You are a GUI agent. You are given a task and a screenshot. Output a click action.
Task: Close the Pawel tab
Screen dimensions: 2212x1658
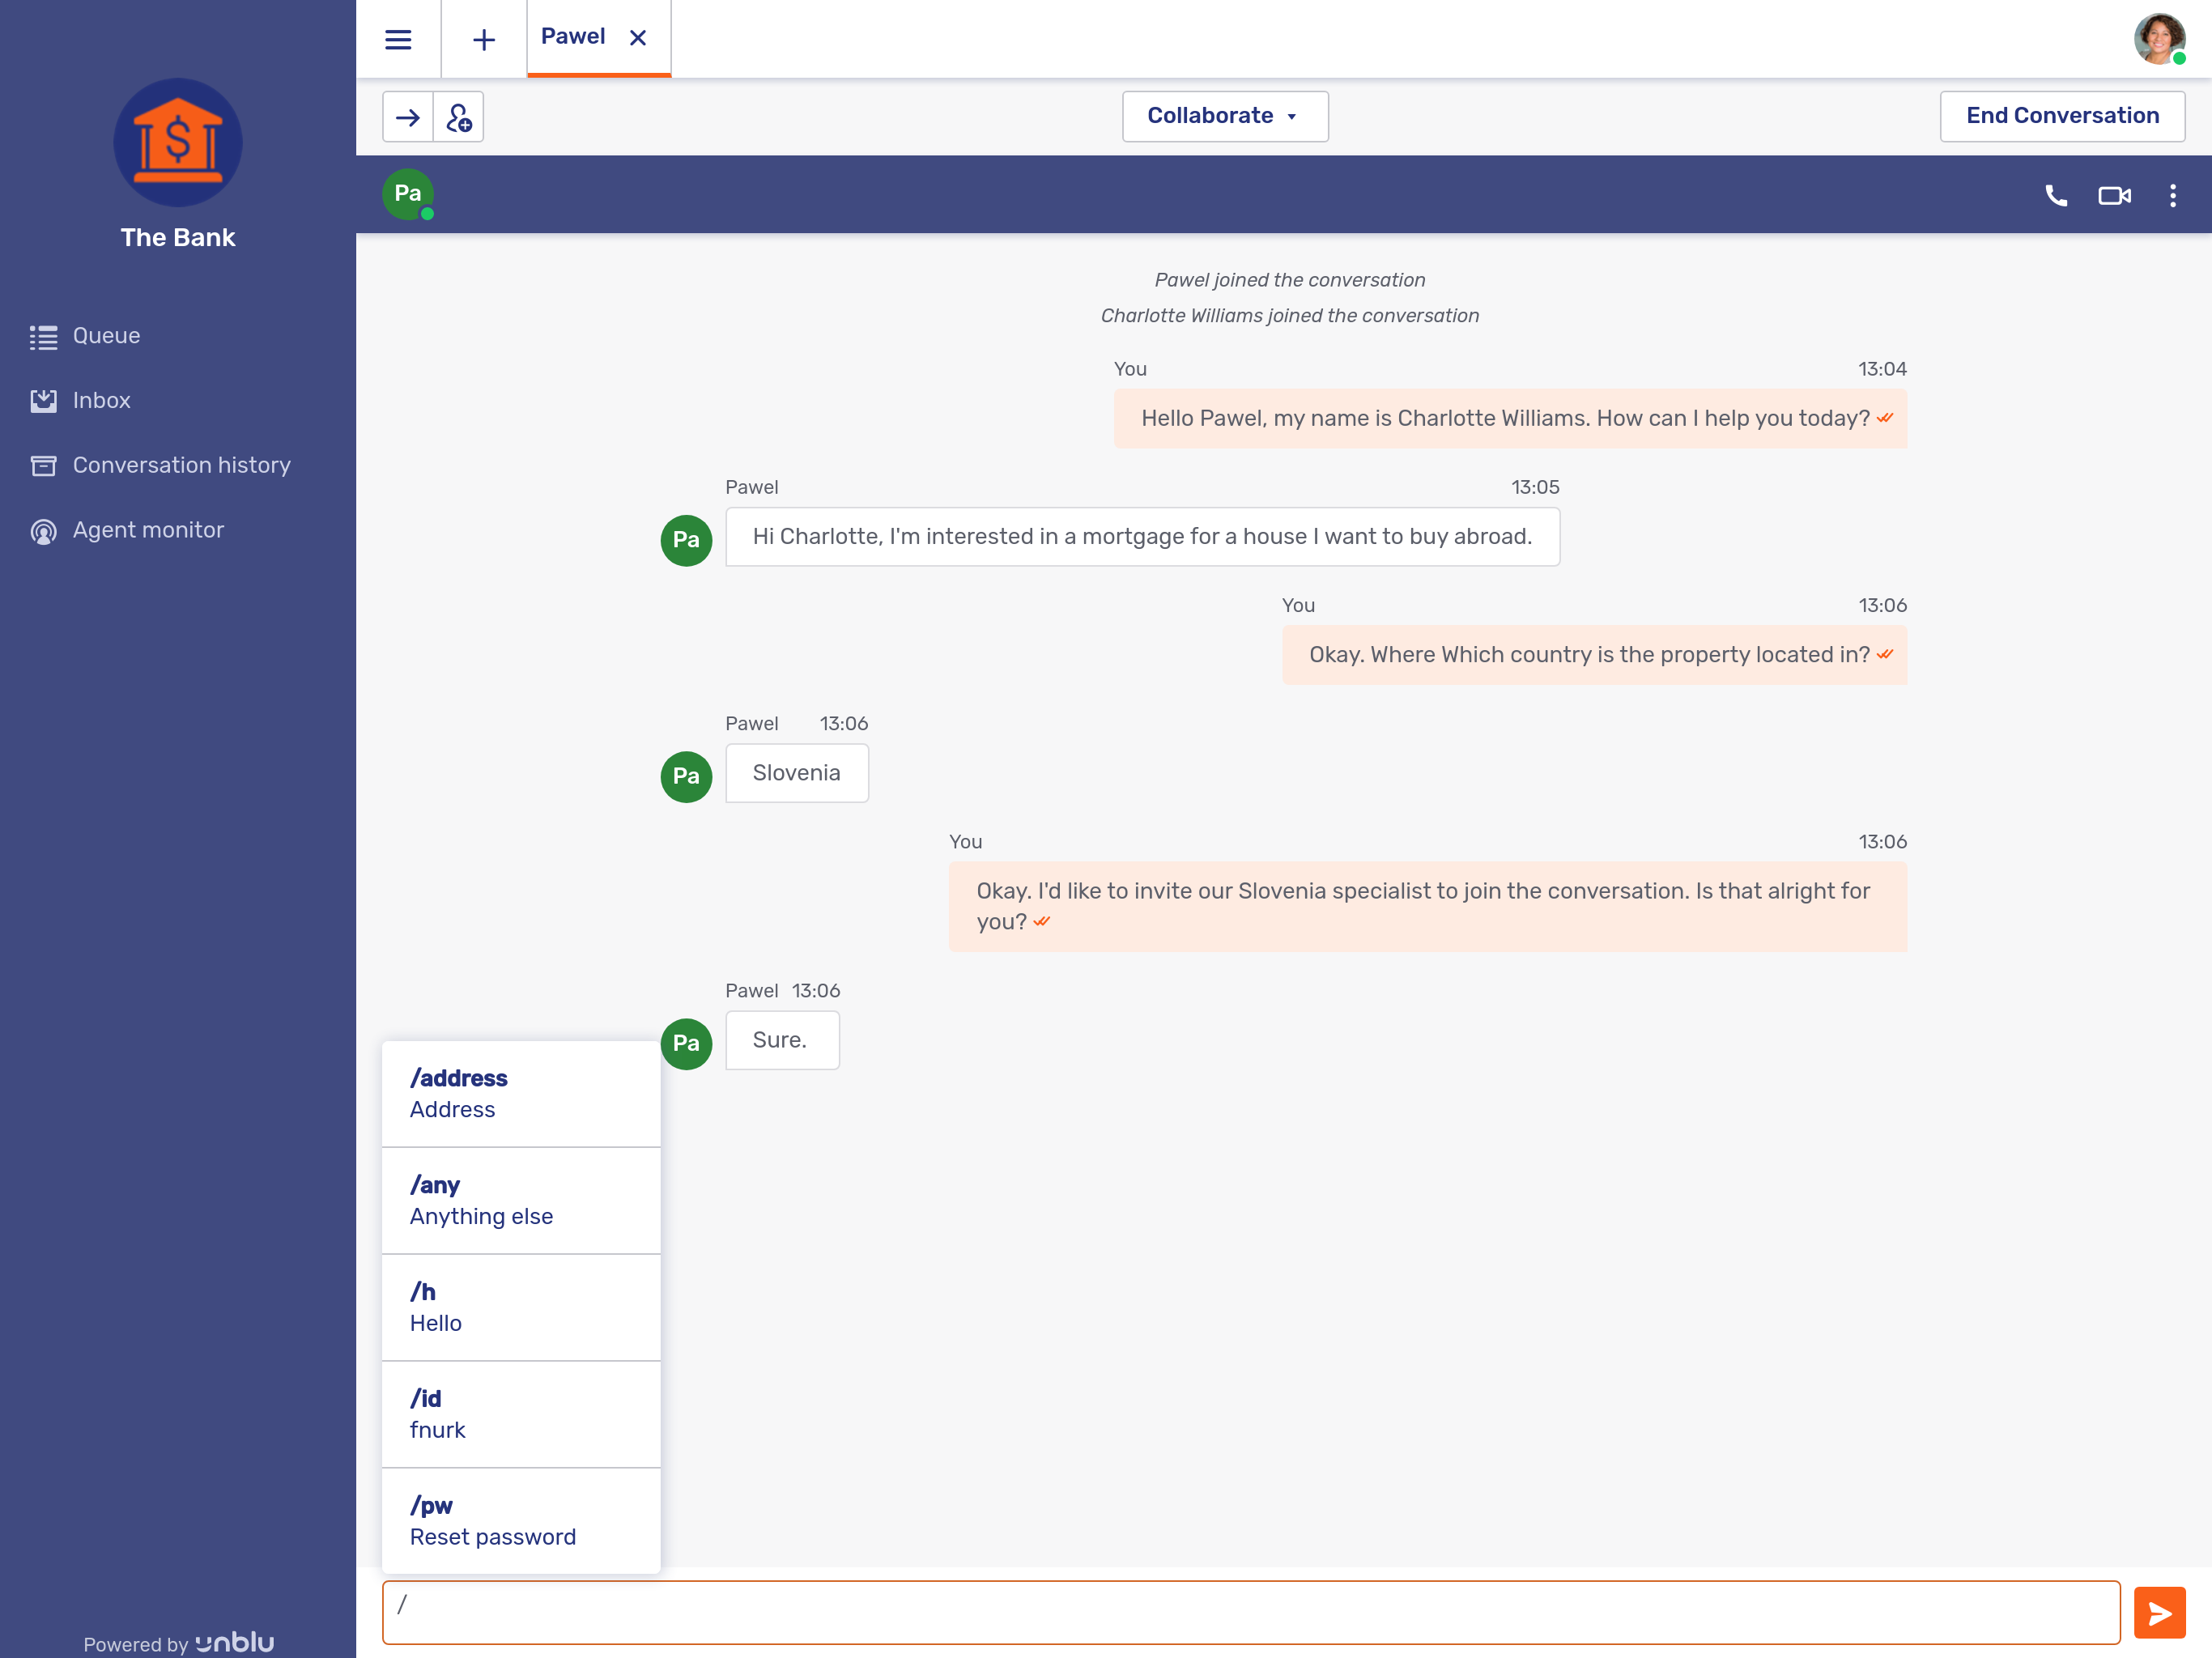(638, 38)
